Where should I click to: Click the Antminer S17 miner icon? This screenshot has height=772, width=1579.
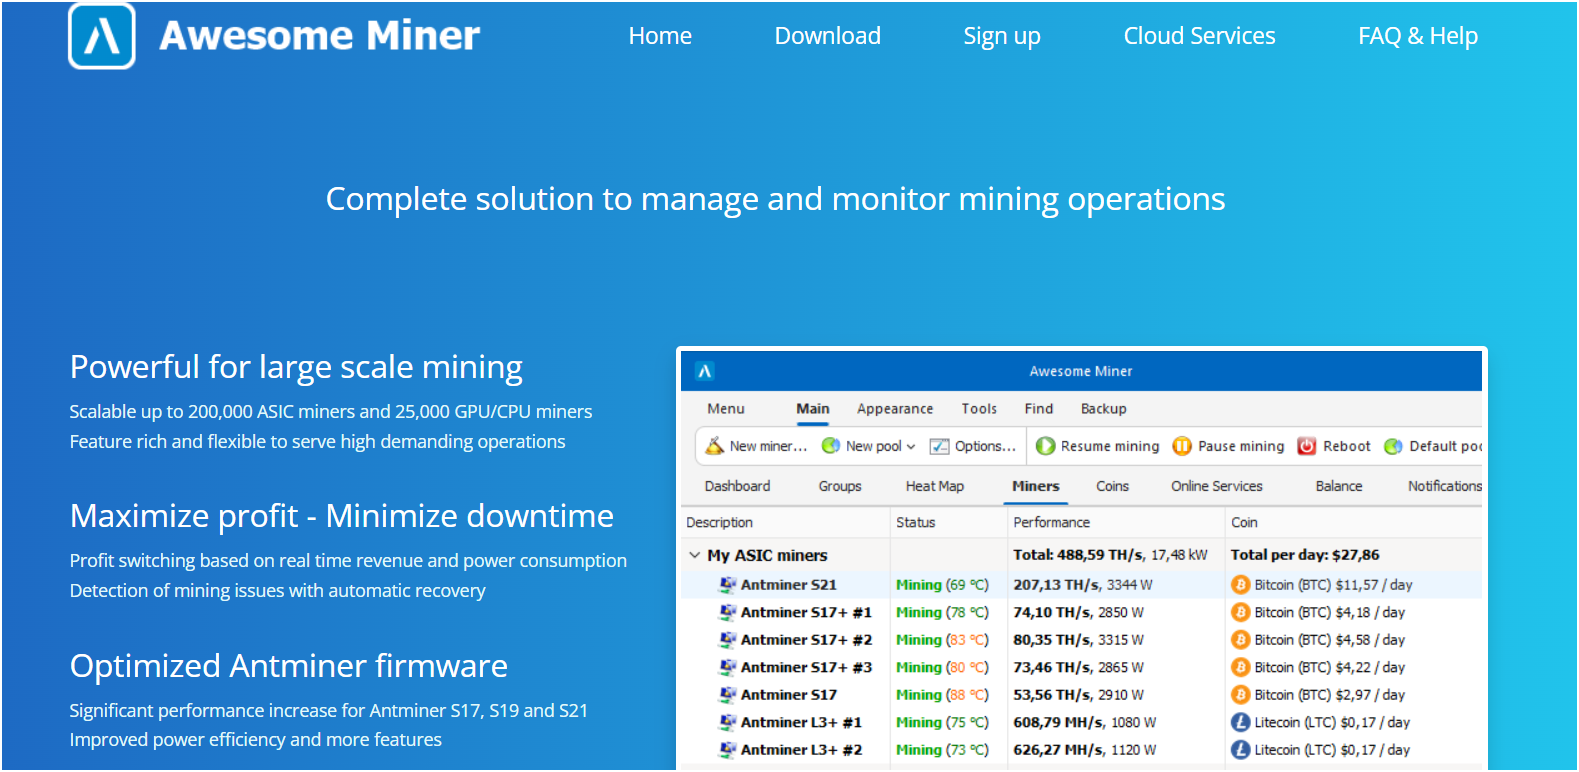(x=728, y=695)
